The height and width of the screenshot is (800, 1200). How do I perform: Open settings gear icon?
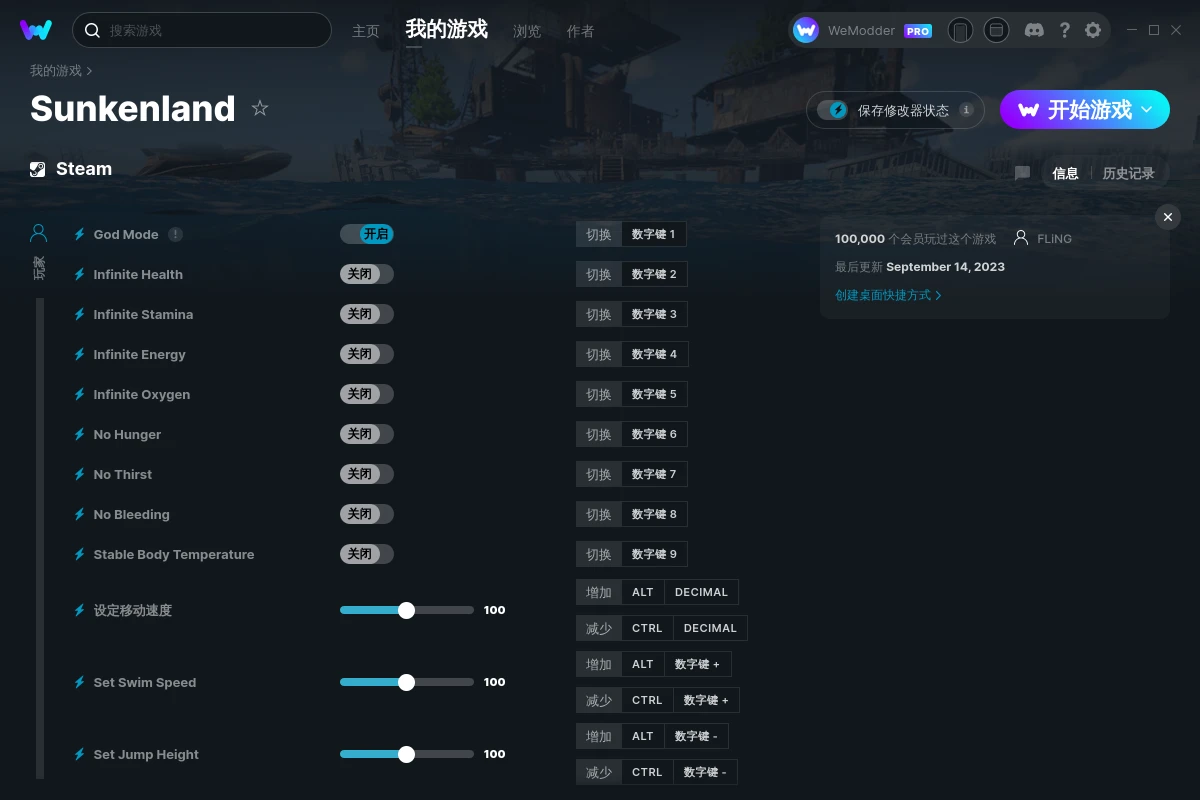coord(1093,30)
